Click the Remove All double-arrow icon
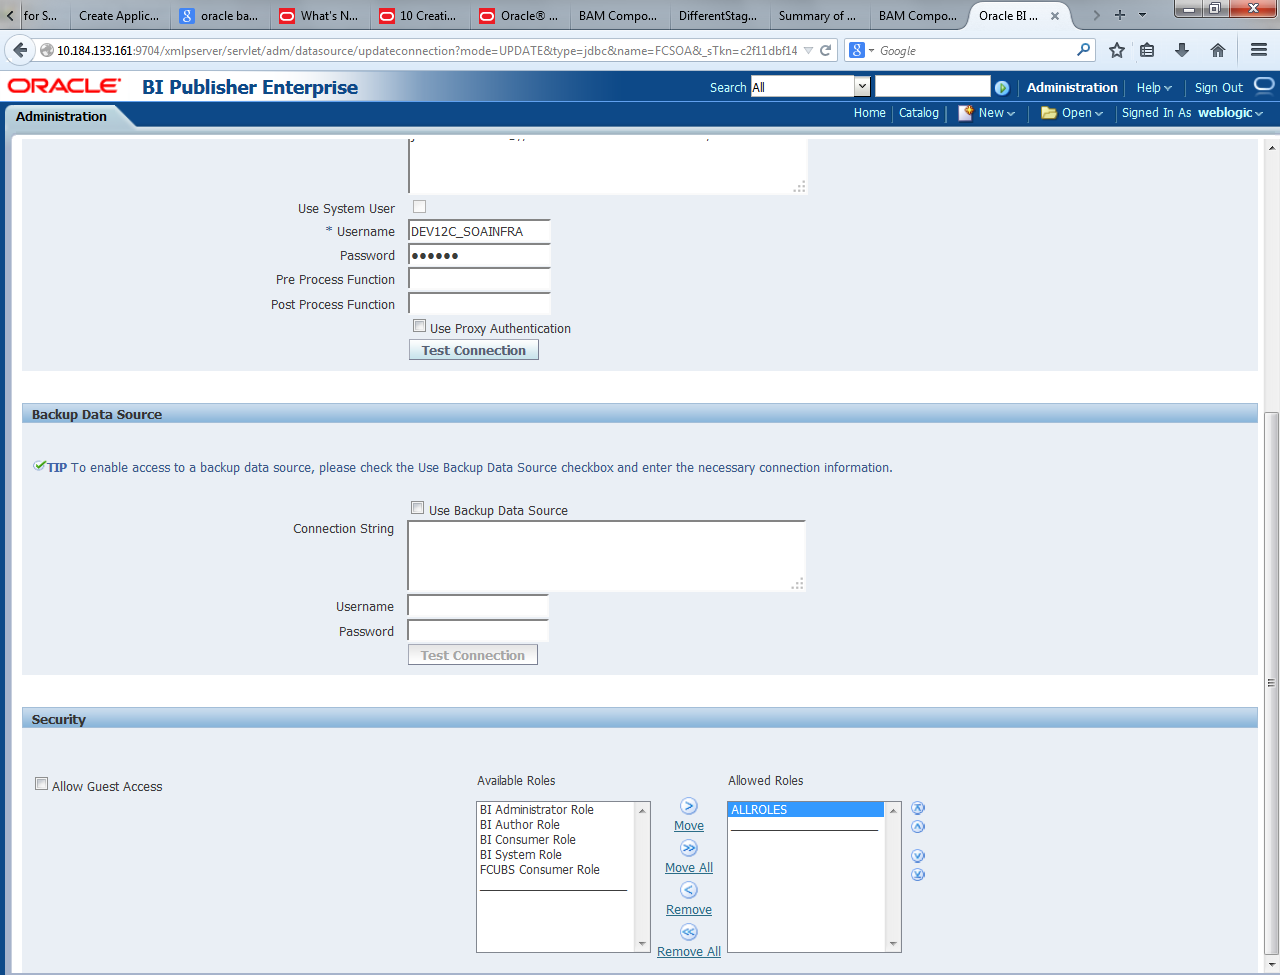This screenshot has width=1280, height=975. click(689, 932)
